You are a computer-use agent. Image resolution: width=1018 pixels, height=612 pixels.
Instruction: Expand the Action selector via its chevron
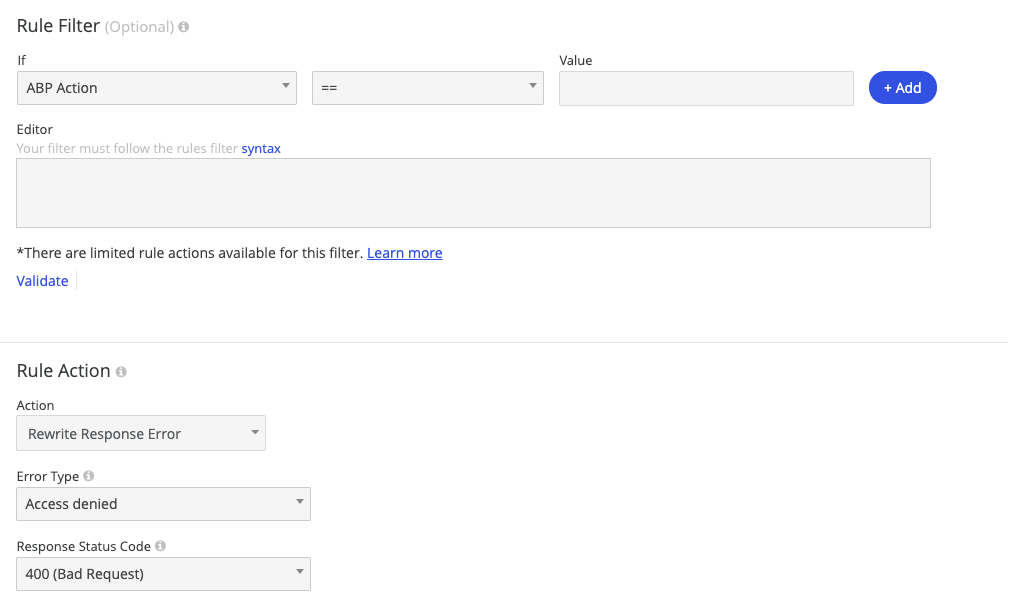253,433
